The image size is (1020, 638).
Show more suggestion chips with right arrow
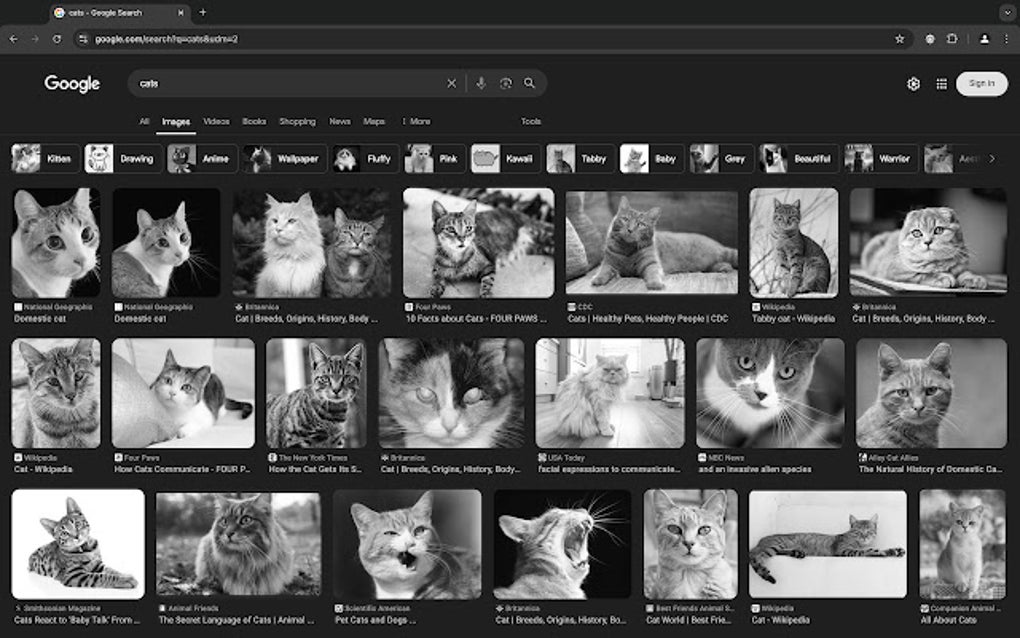coord(992,159)
